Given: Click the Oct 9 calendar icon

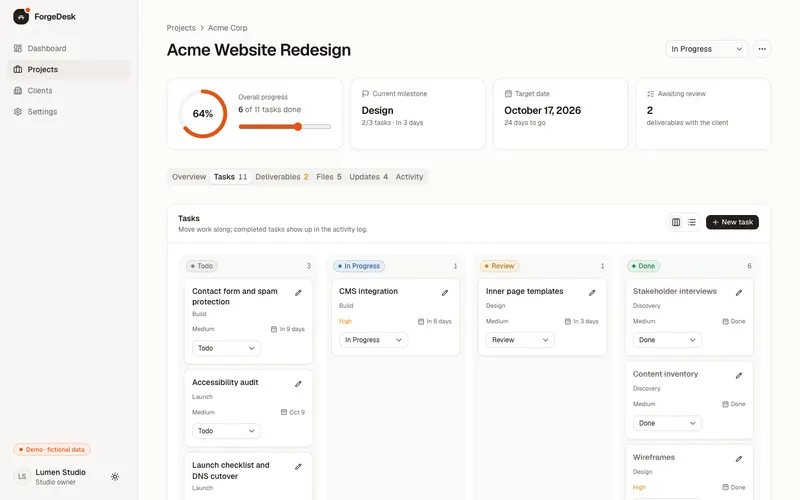Looking at the screenshot, I should coord(284,412).
